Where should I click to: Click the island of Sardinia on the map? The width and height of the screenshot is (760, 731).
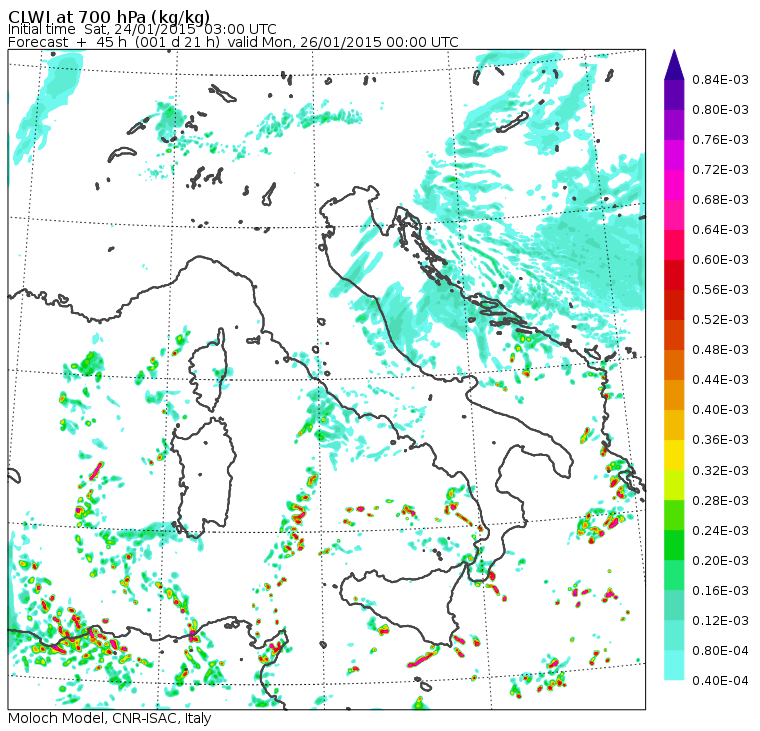coord(203,477)
